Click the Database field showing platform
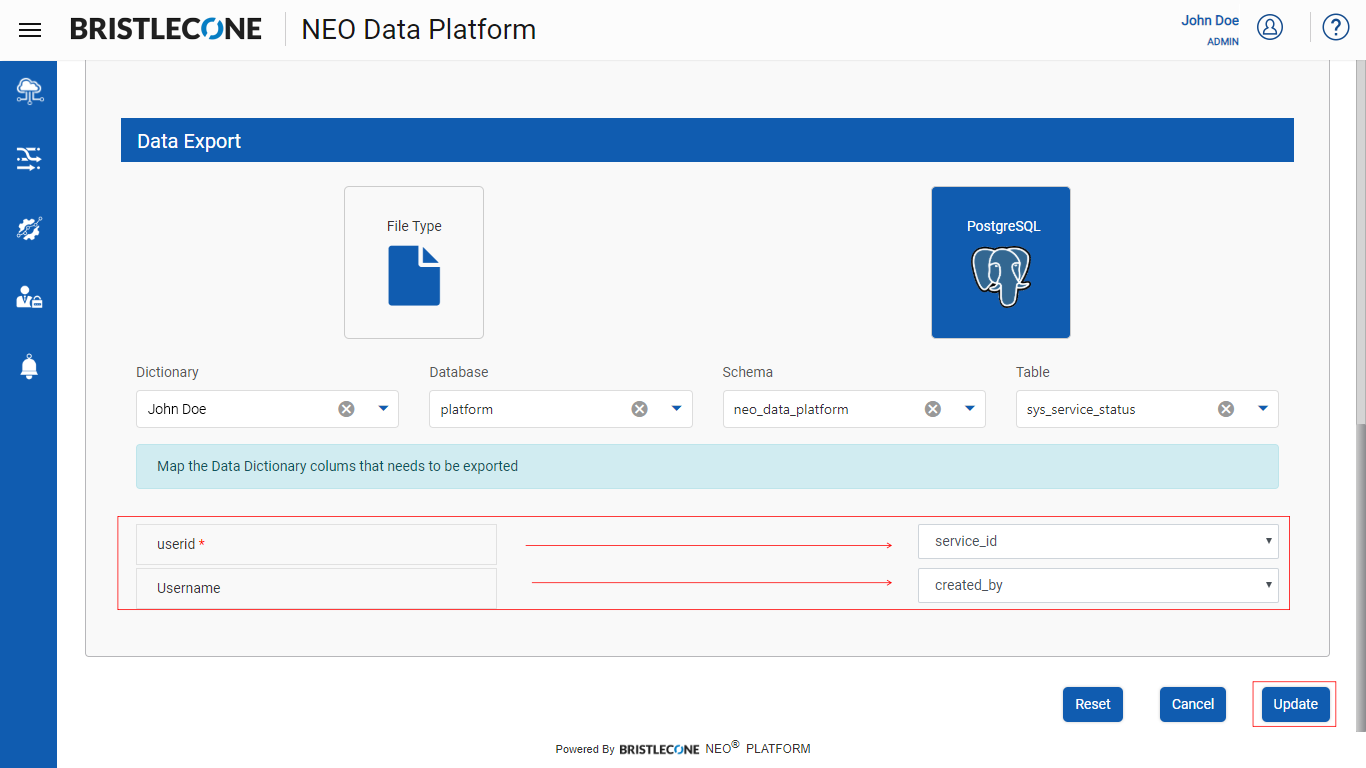 561,409
